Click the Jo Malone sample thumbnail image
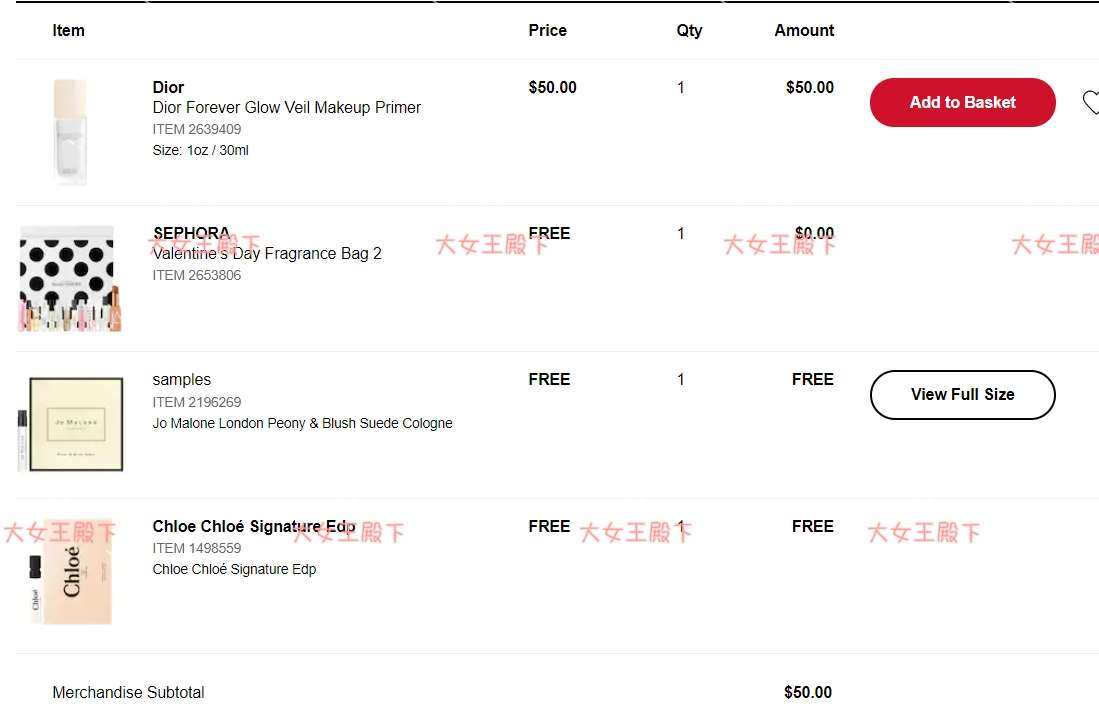Screen dimensions: 1099x706 (x=69, y=424)
